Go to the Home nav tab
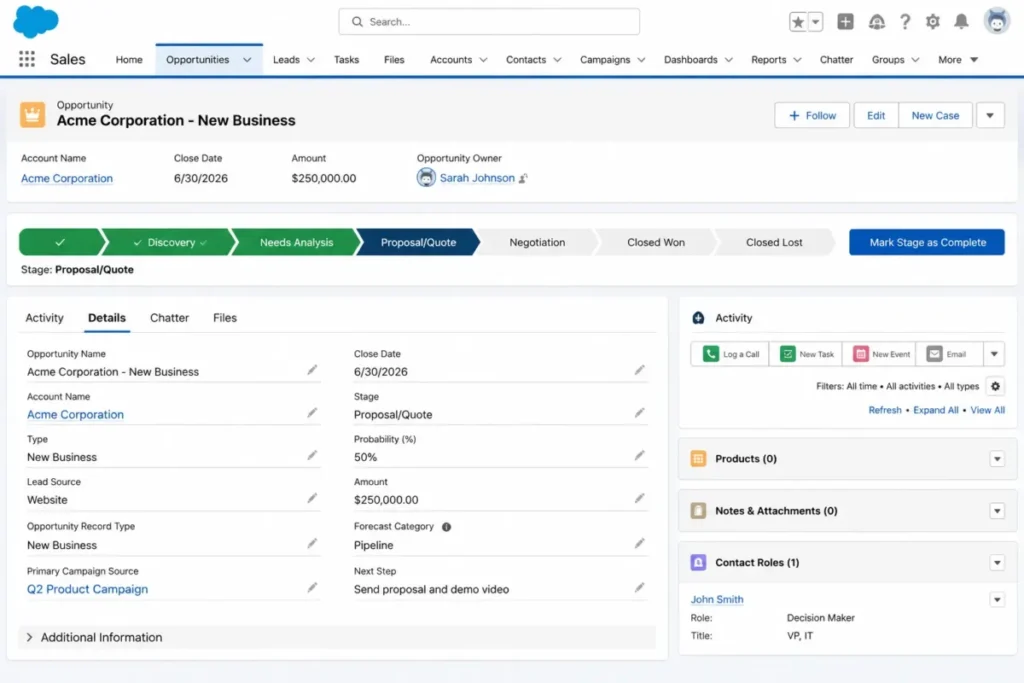 tap(129, 59)
